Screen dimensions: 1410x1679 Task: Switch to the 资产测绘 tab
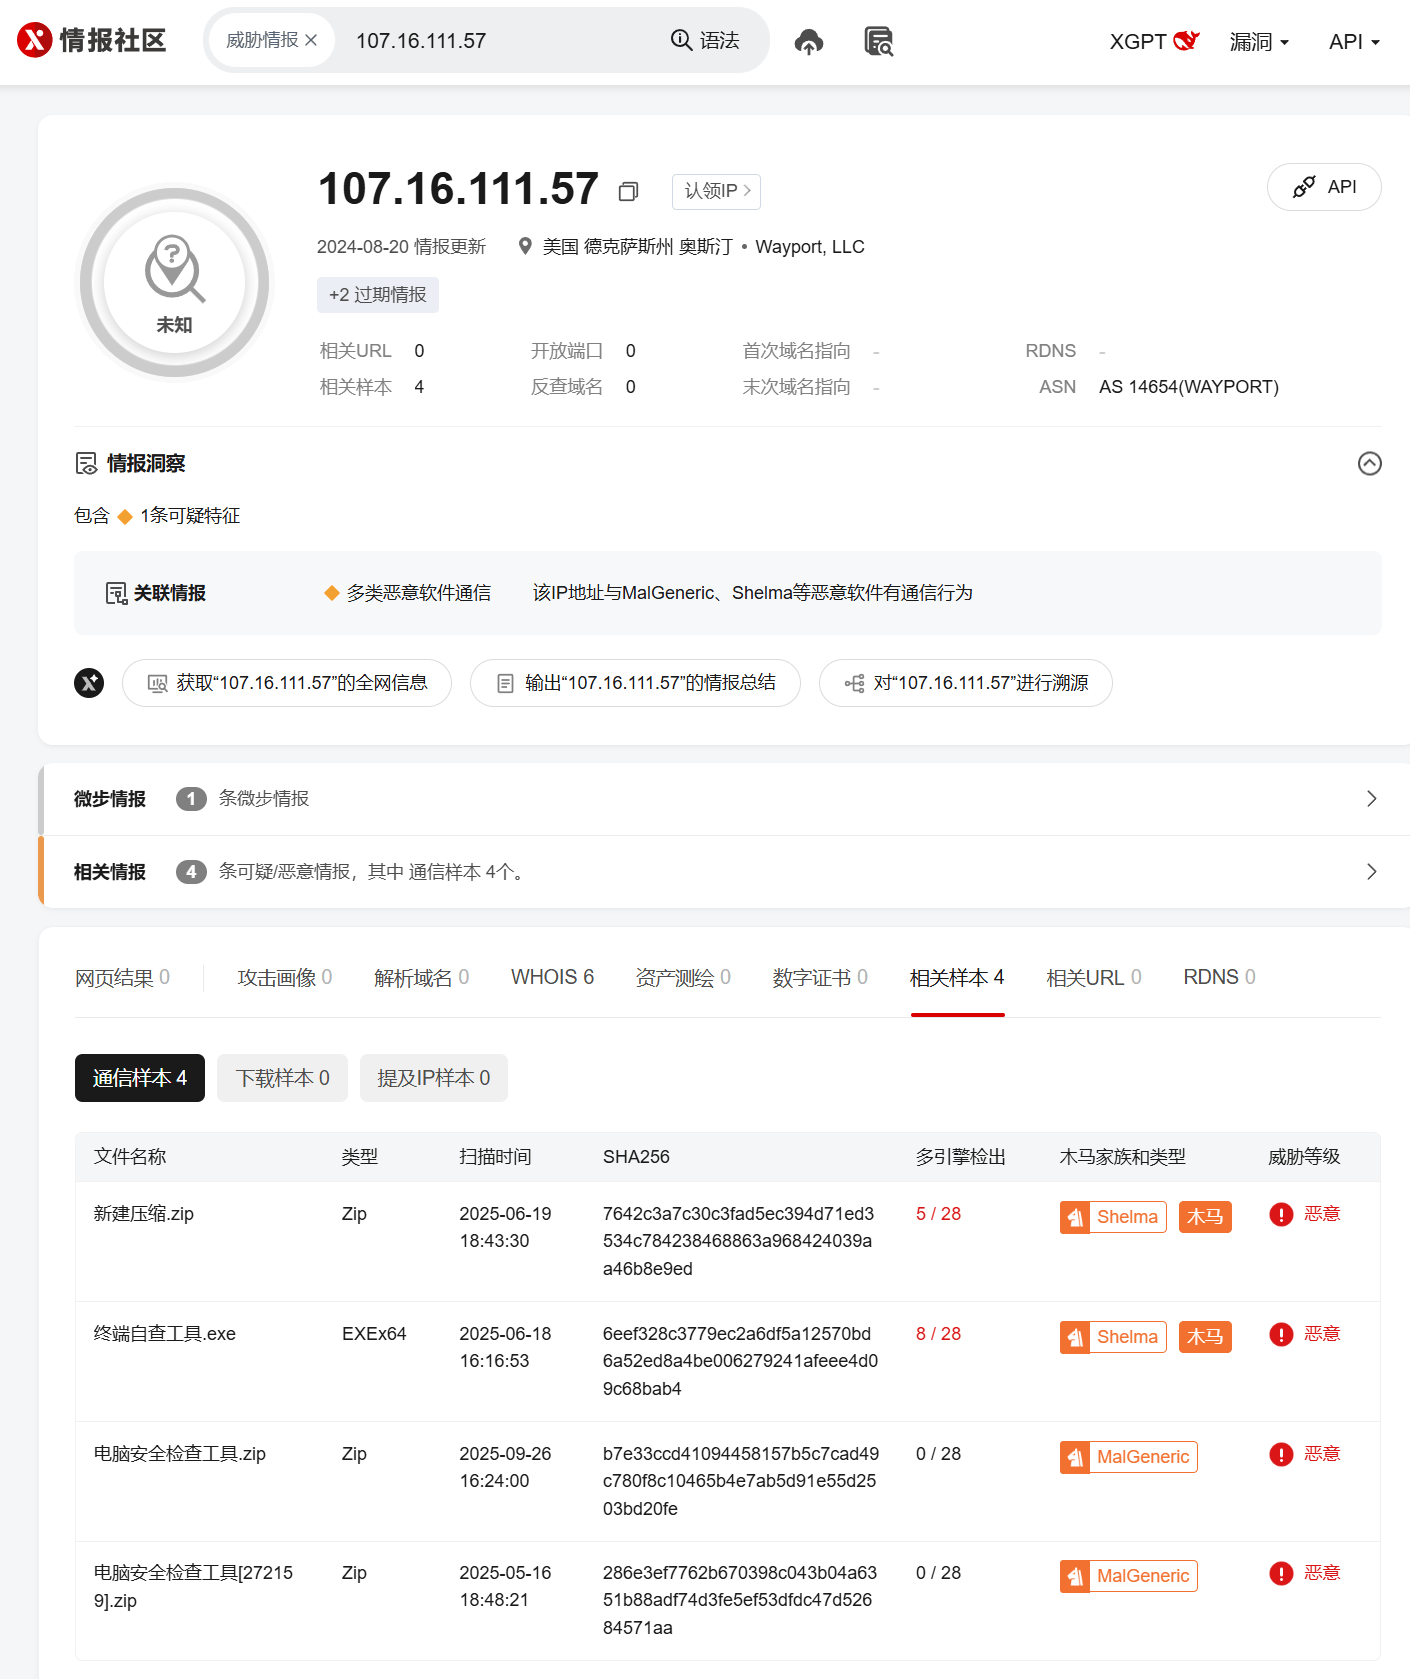point(683,977)
